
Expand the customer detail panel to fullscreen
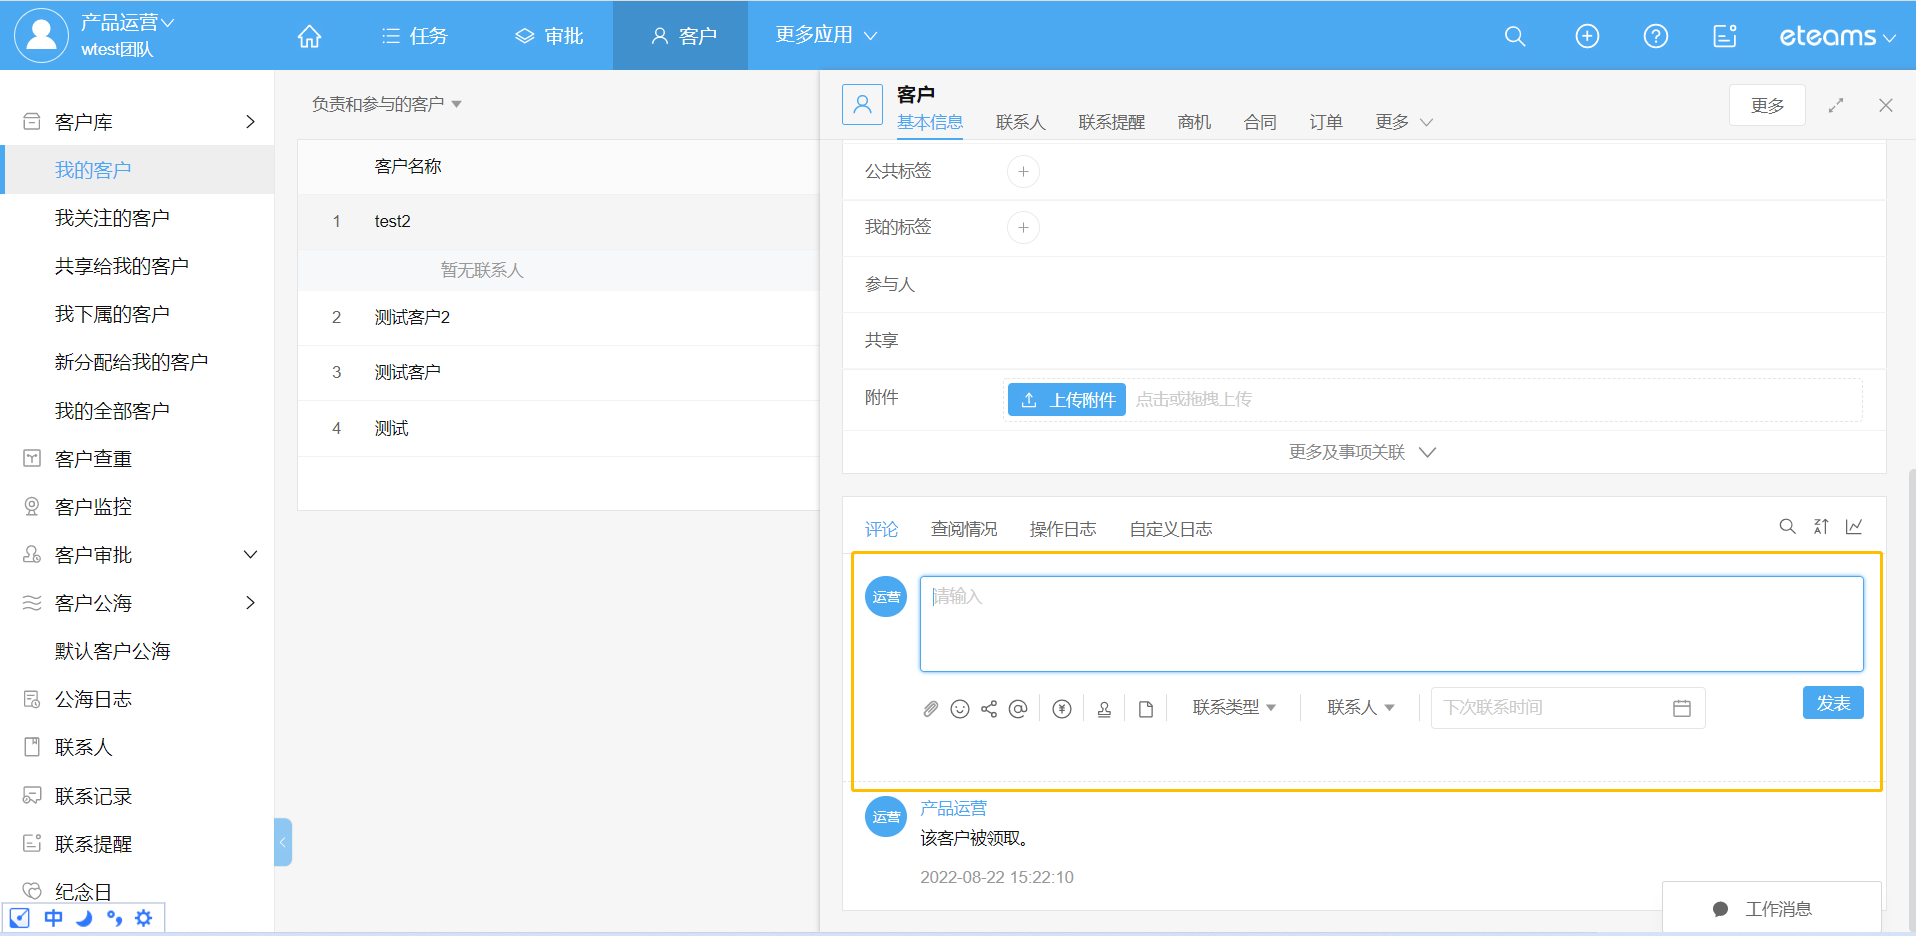pos(1836,105)
